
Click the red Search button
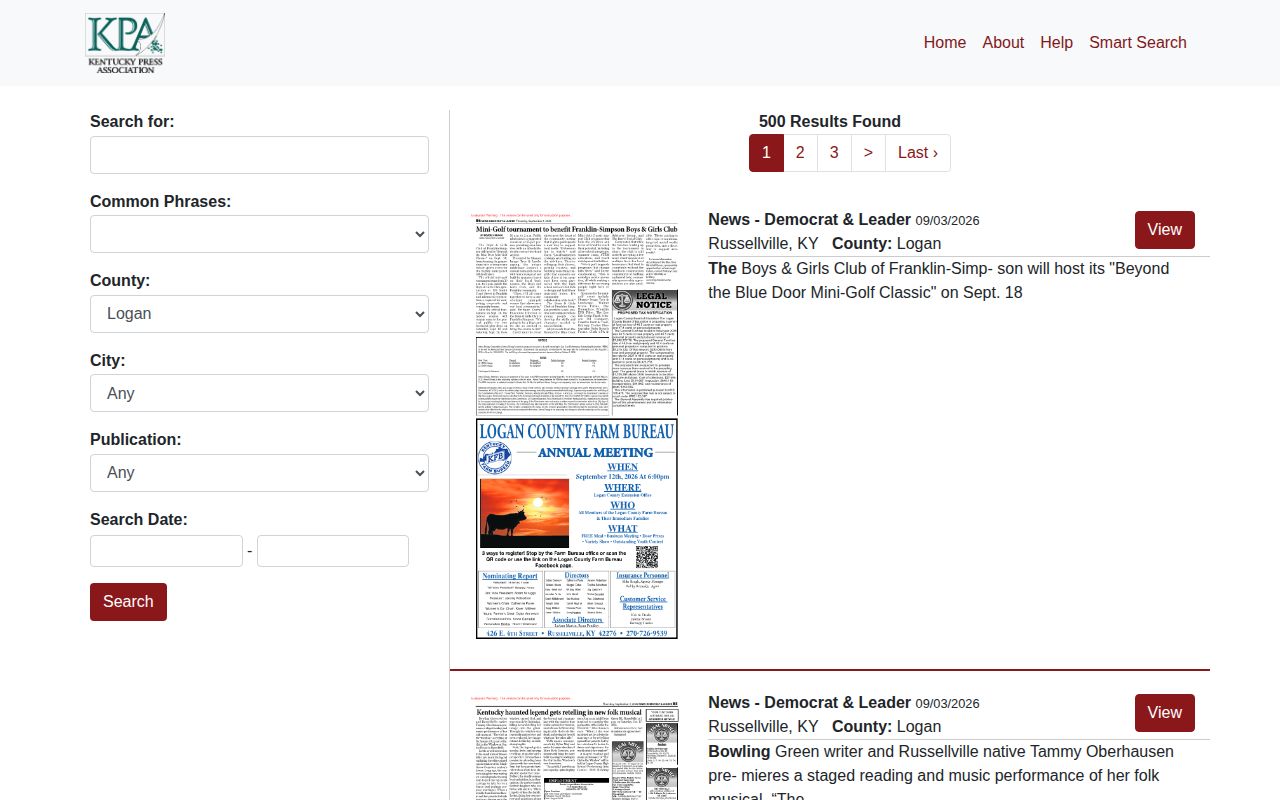tap(128, 602)
